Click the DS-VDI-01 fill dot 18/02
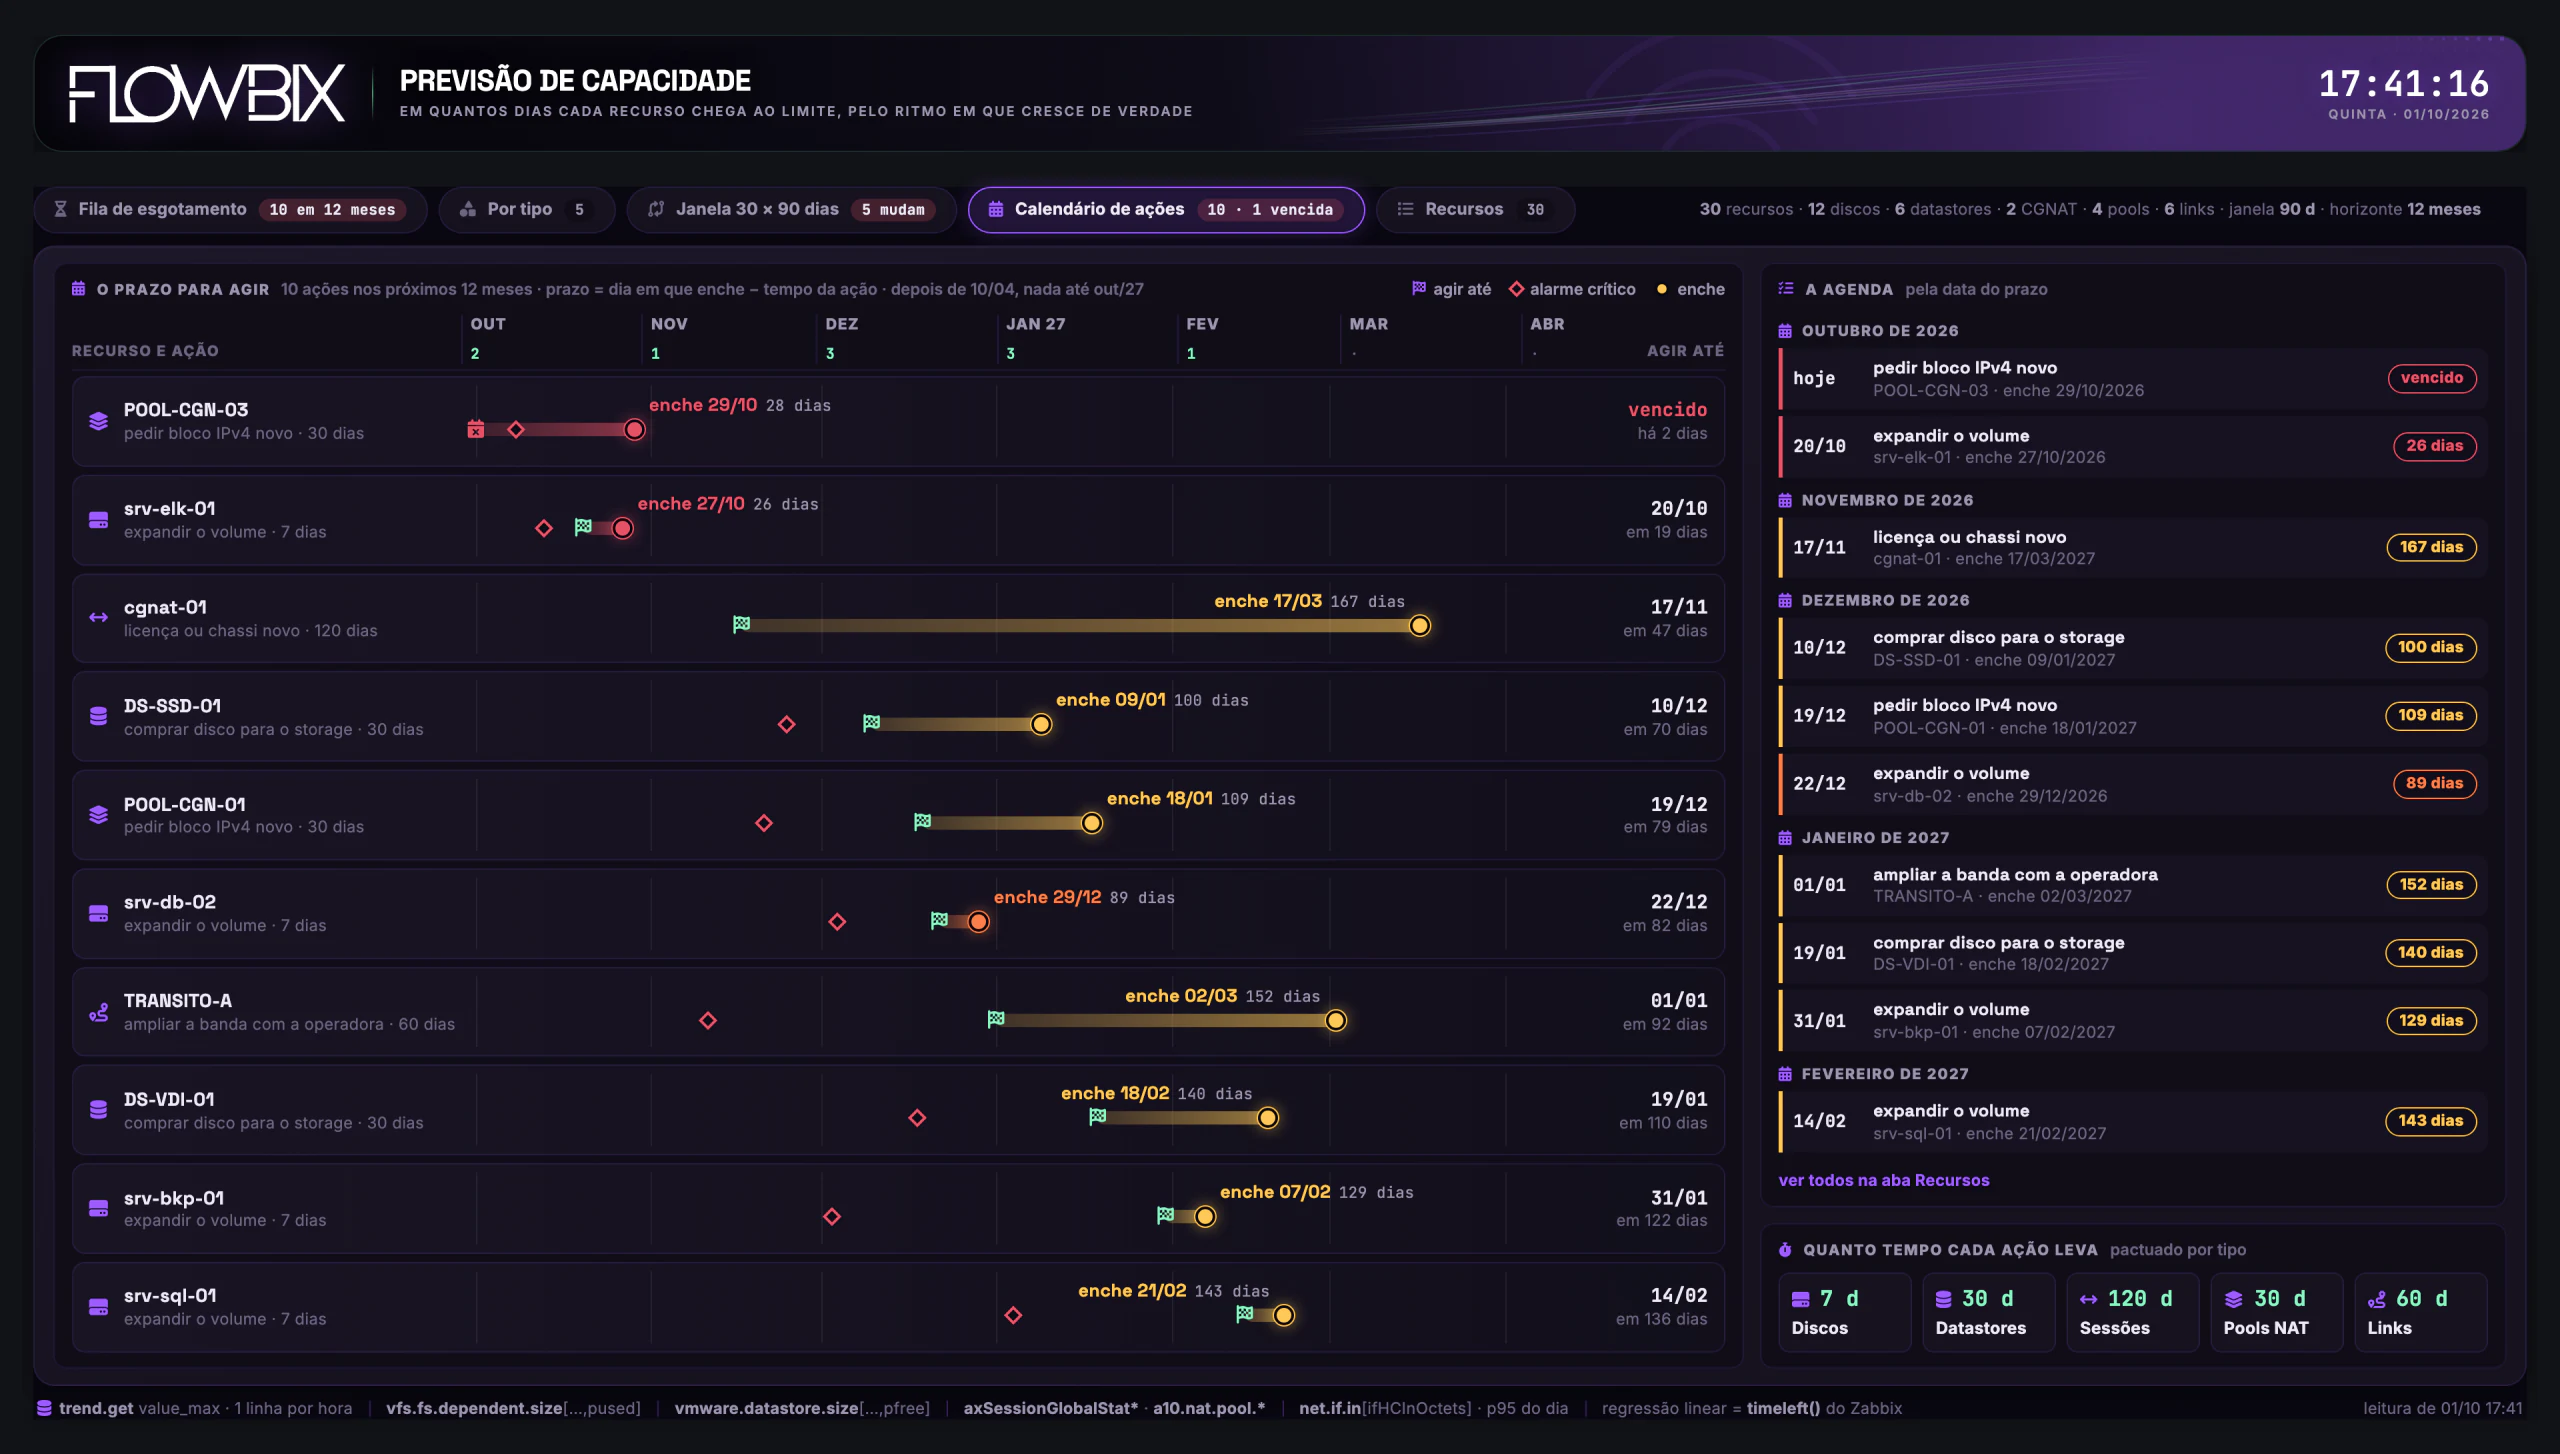The width and height of the screenshot is (2560, 1454). pyautogui.click(x=1267, y=1118)
